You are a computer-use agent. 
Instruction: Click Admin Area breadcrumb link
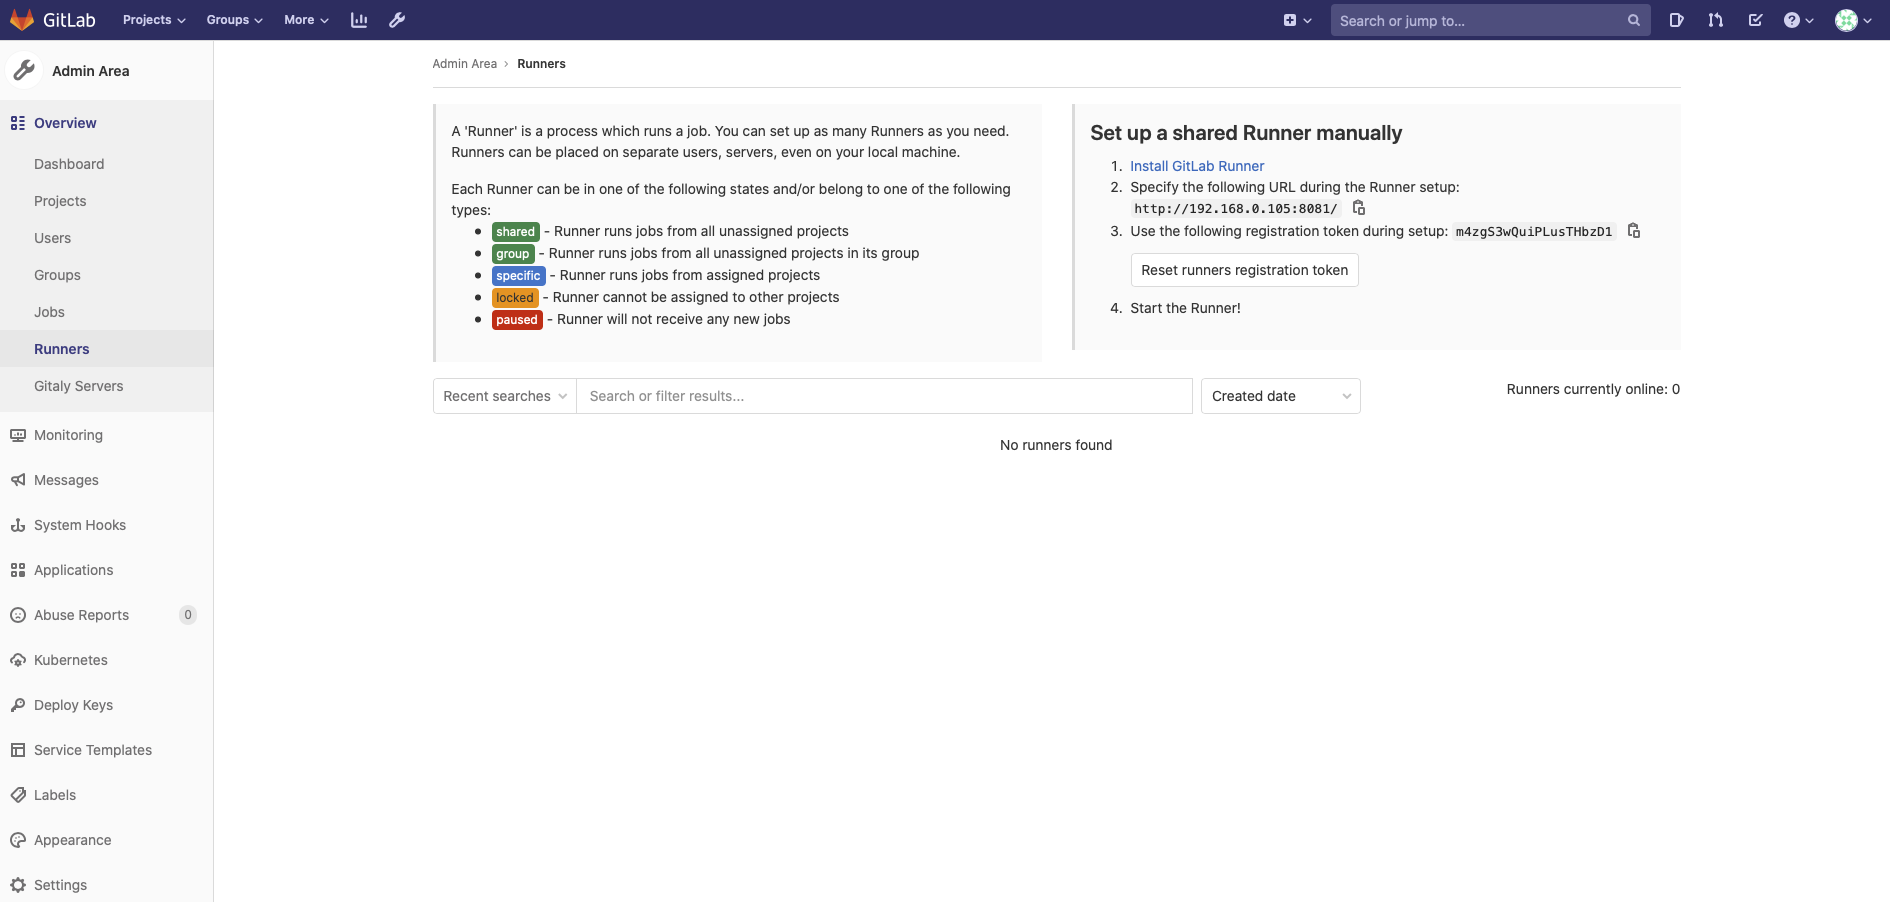point(464,64)
